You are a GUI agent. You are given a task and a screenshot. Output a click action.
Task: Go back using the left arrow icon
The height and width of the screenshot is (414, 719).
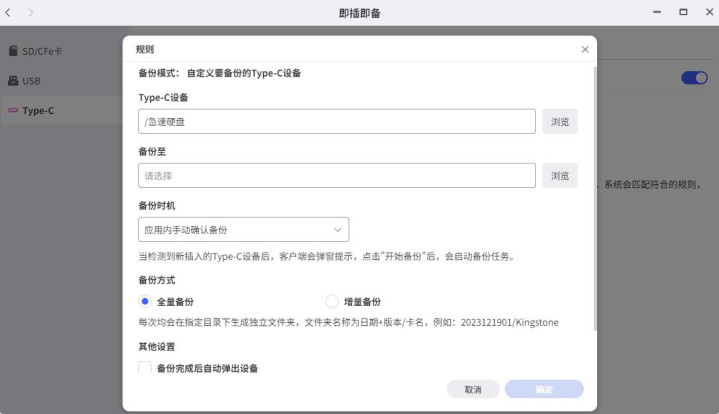pos(11,13)
